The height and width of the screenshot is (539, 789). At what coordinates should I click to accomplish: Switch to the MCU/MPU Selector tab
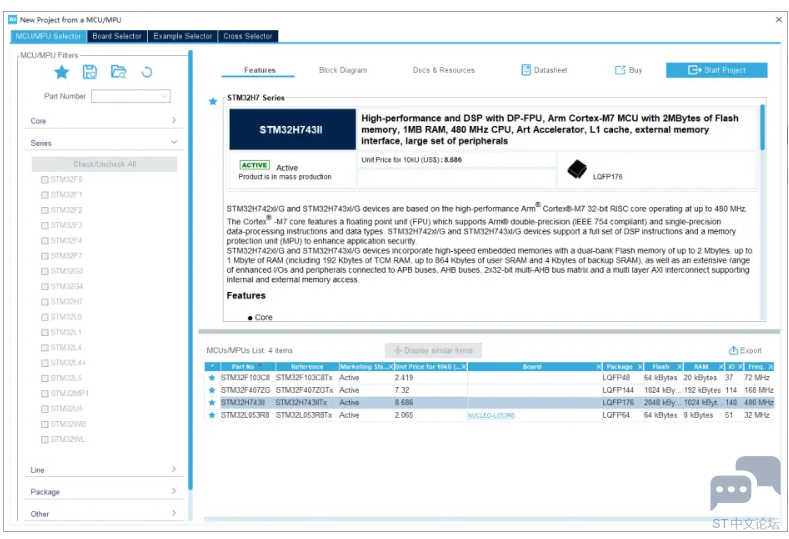[x=48, y=36]
